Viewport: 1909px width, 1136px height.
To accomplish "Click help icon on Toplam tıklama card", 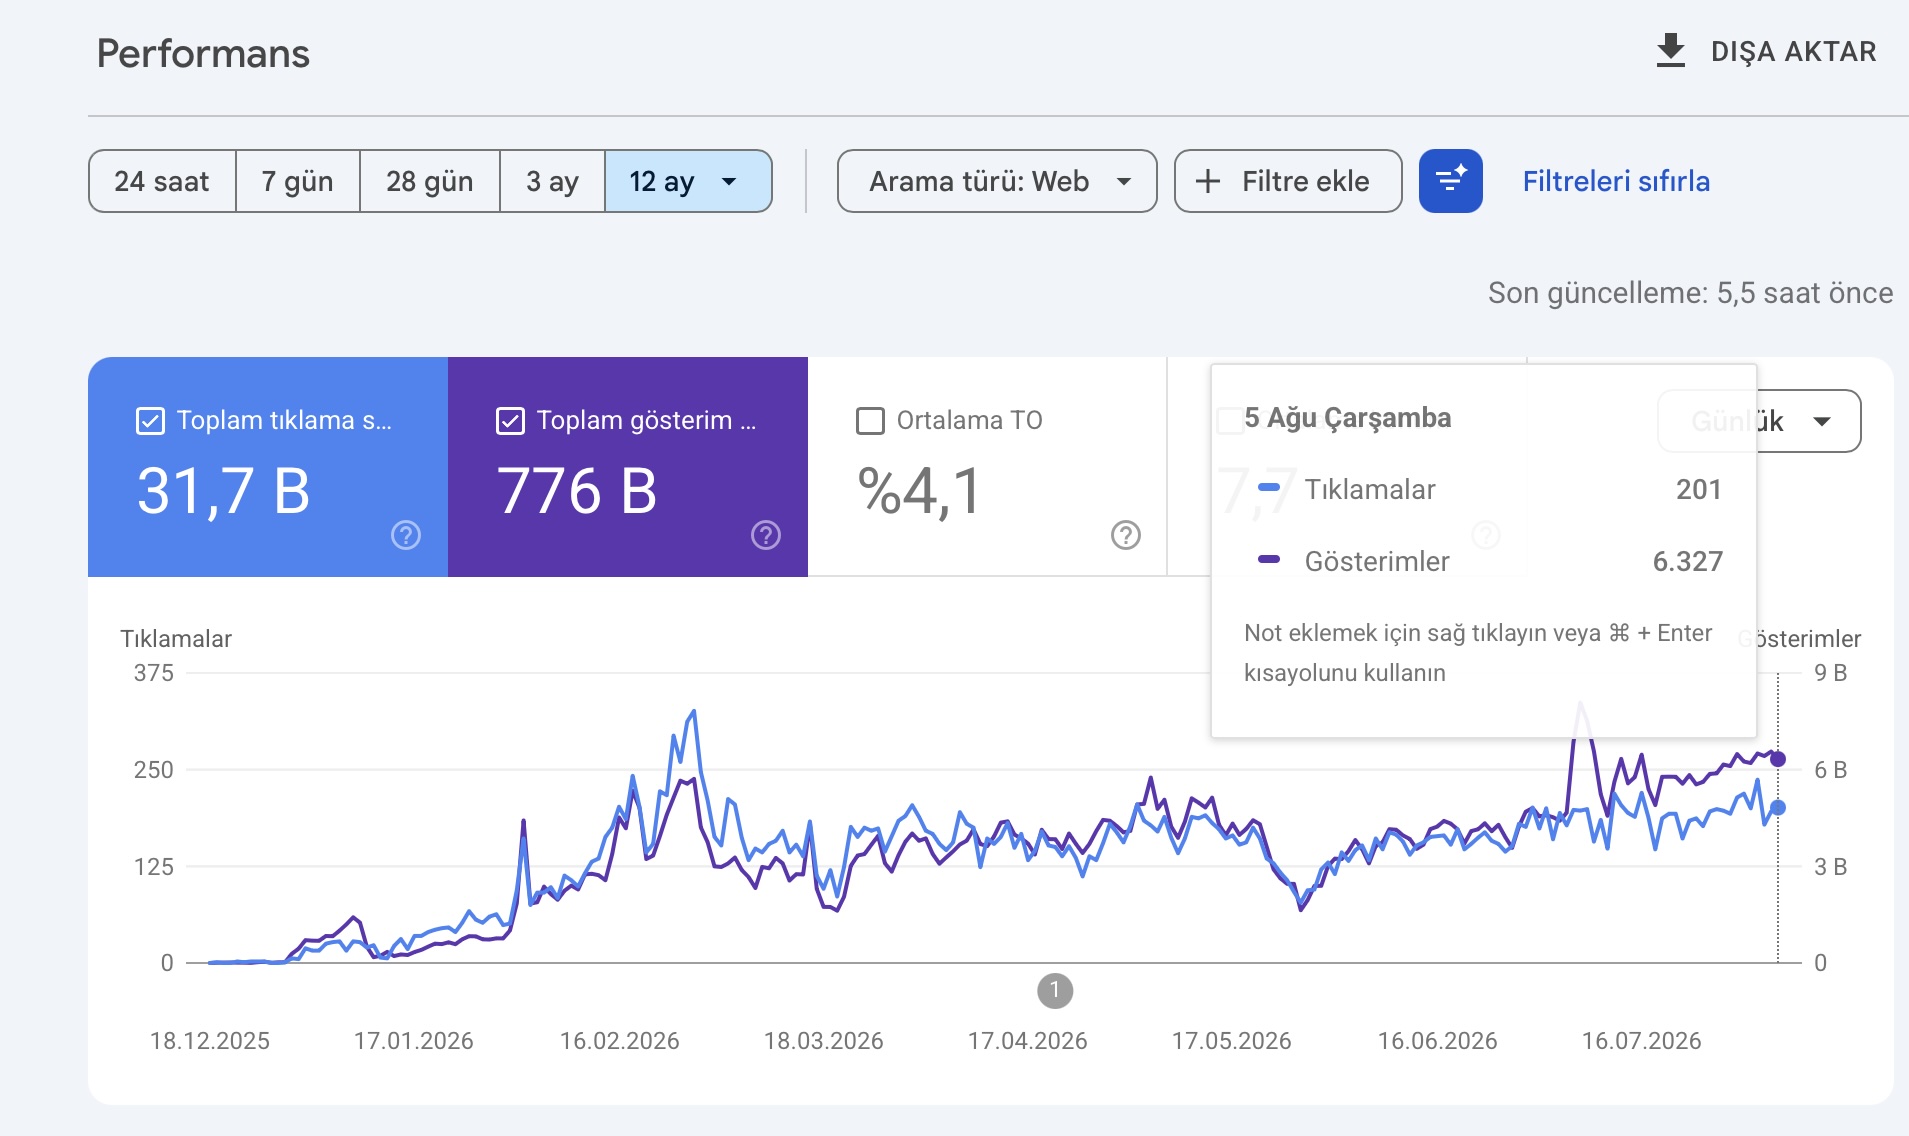I will tap(406, 535).
